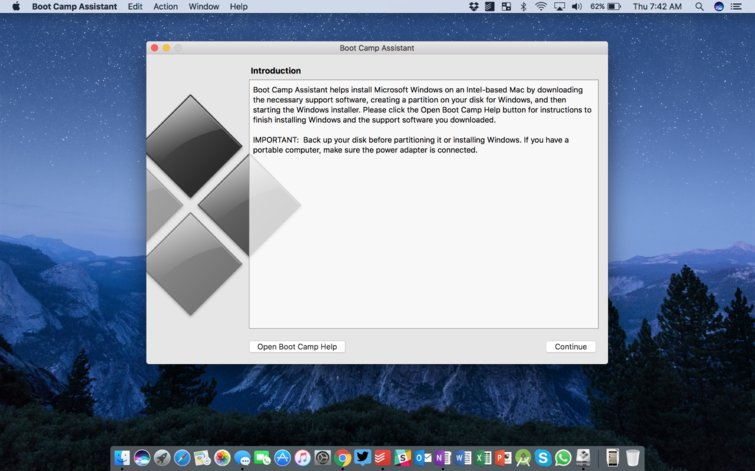Click the Thu 7:42 AM clock

(x=657, y=6)
